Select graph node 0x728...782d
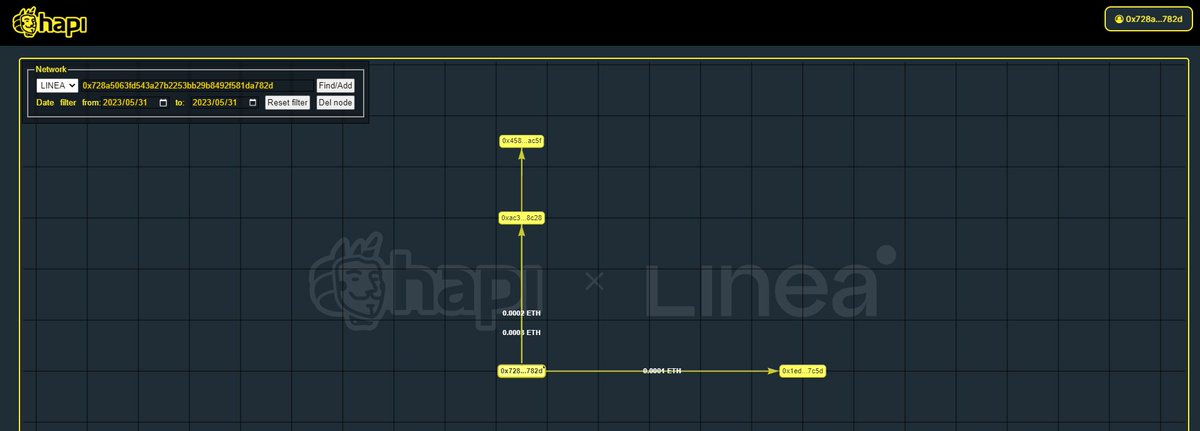Image resolution: width=1200 pixels, height=431 pixels. click(x=522, y=371)
